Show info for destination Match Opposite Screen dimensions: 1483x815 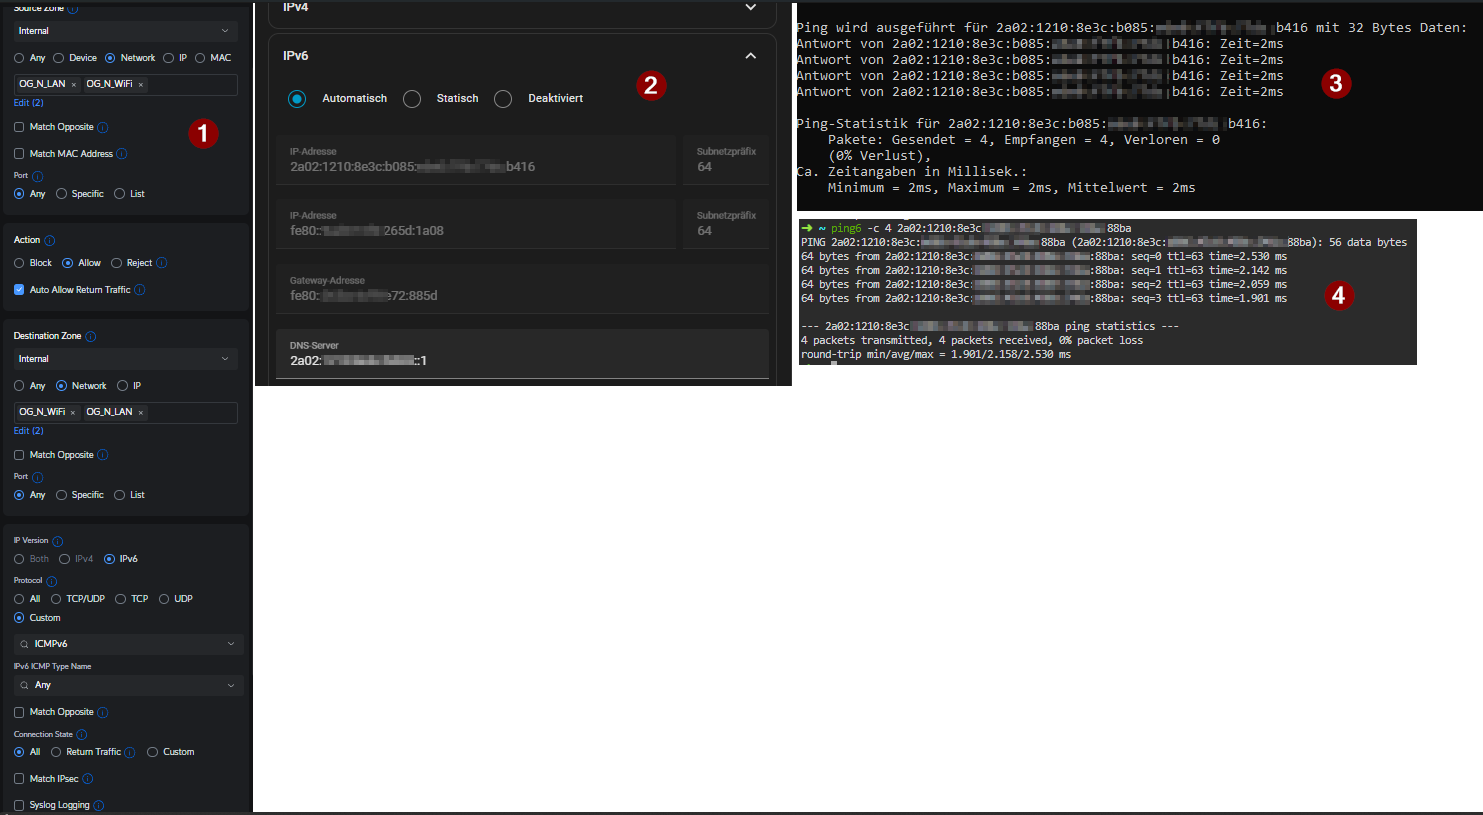(103, 455)
